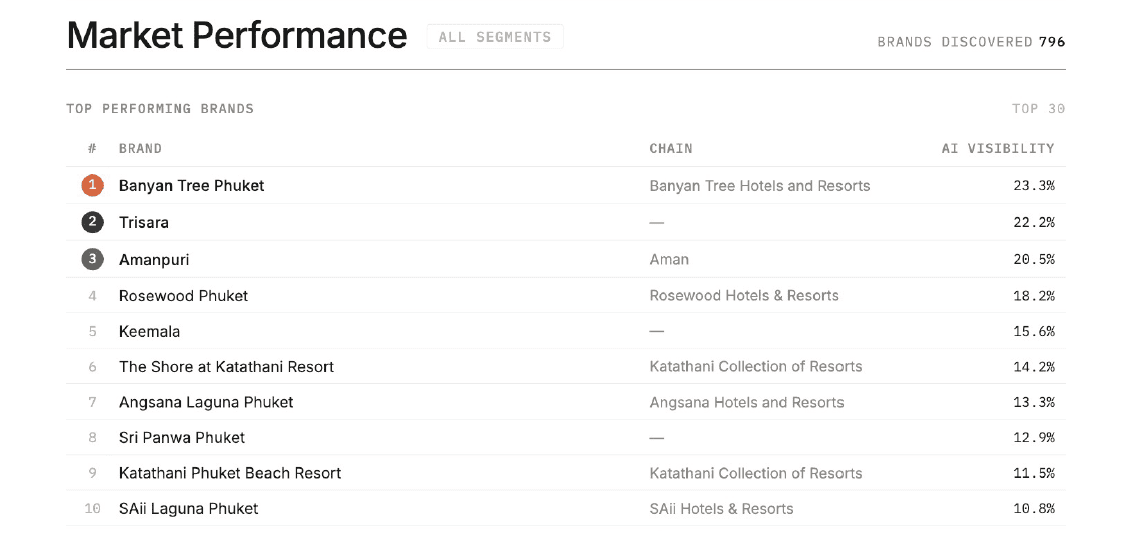Open the ALL SEGMENTS filter
The image size is (1131, 535).
(x=495, y=37)
